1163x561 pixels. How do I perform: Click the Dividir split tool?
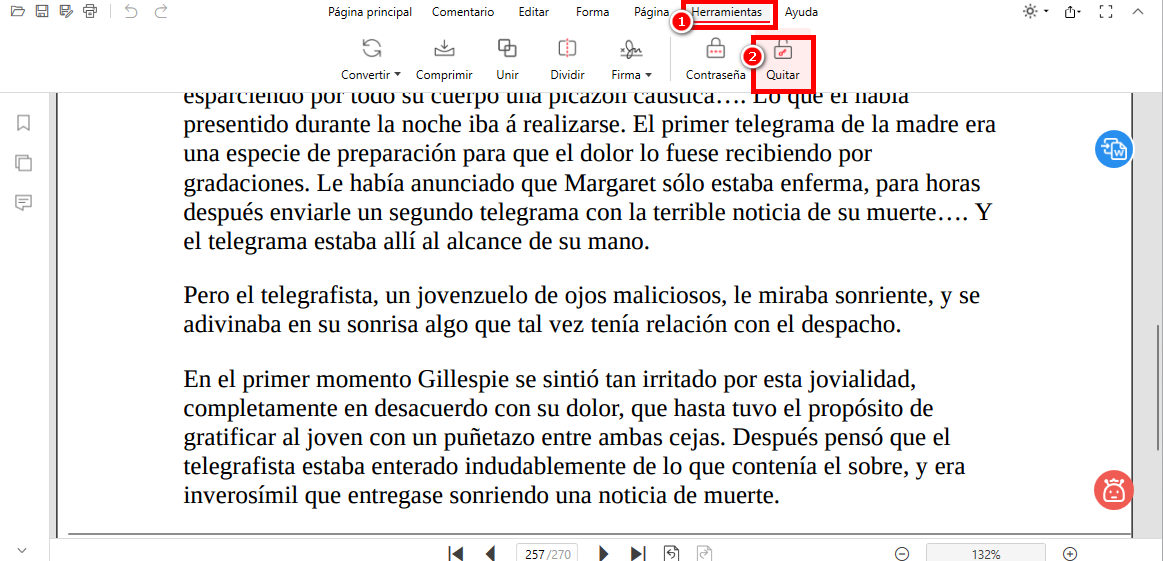pos(567,59)
